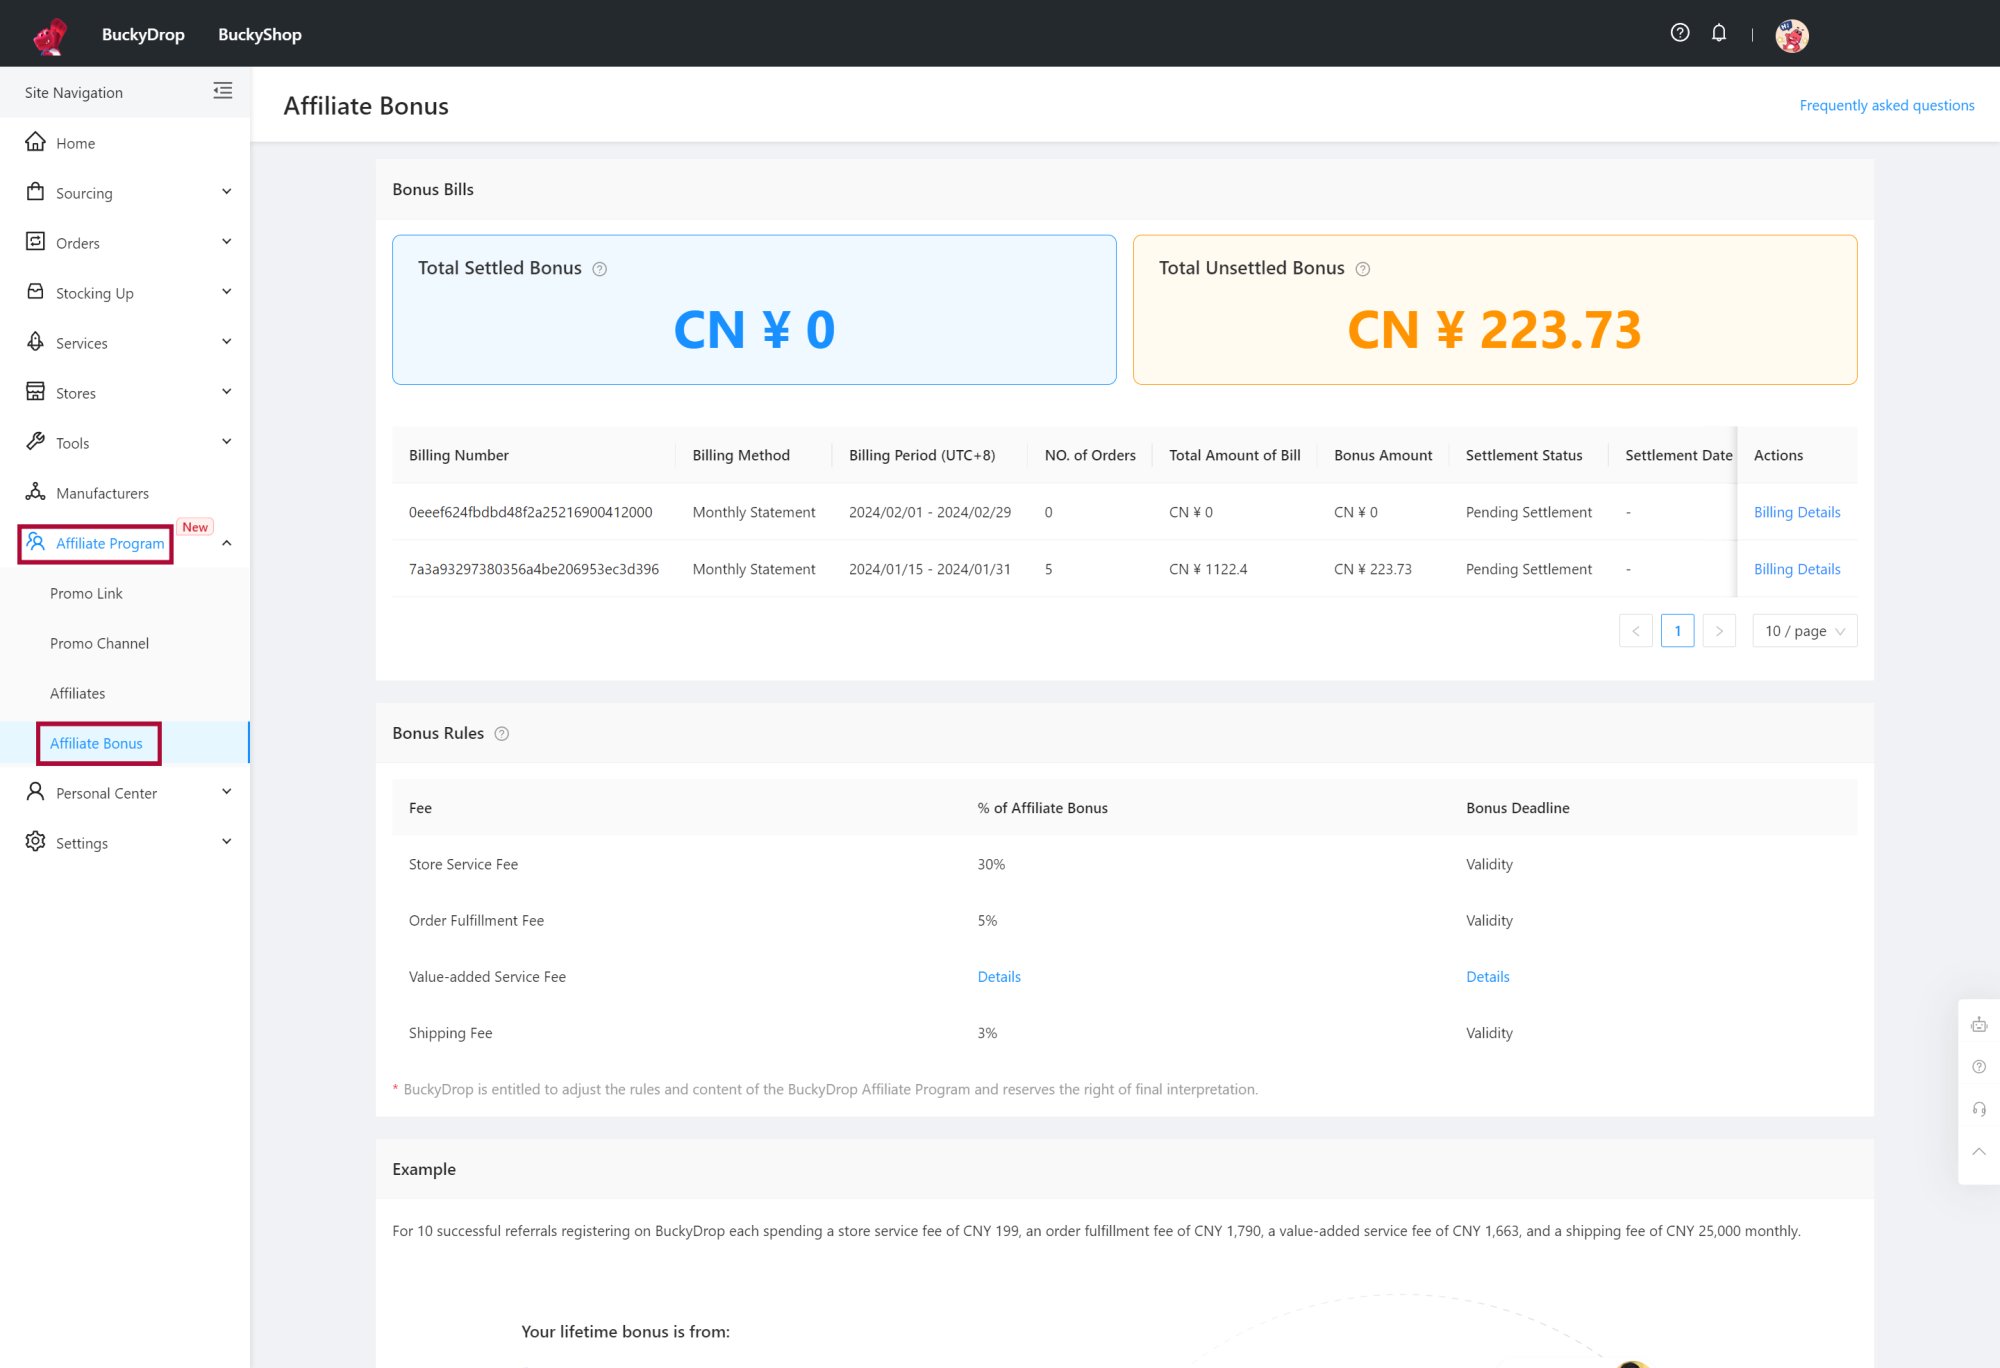Open the floating help question icon on right edge
2000x1368 pixels.
1979,1067
